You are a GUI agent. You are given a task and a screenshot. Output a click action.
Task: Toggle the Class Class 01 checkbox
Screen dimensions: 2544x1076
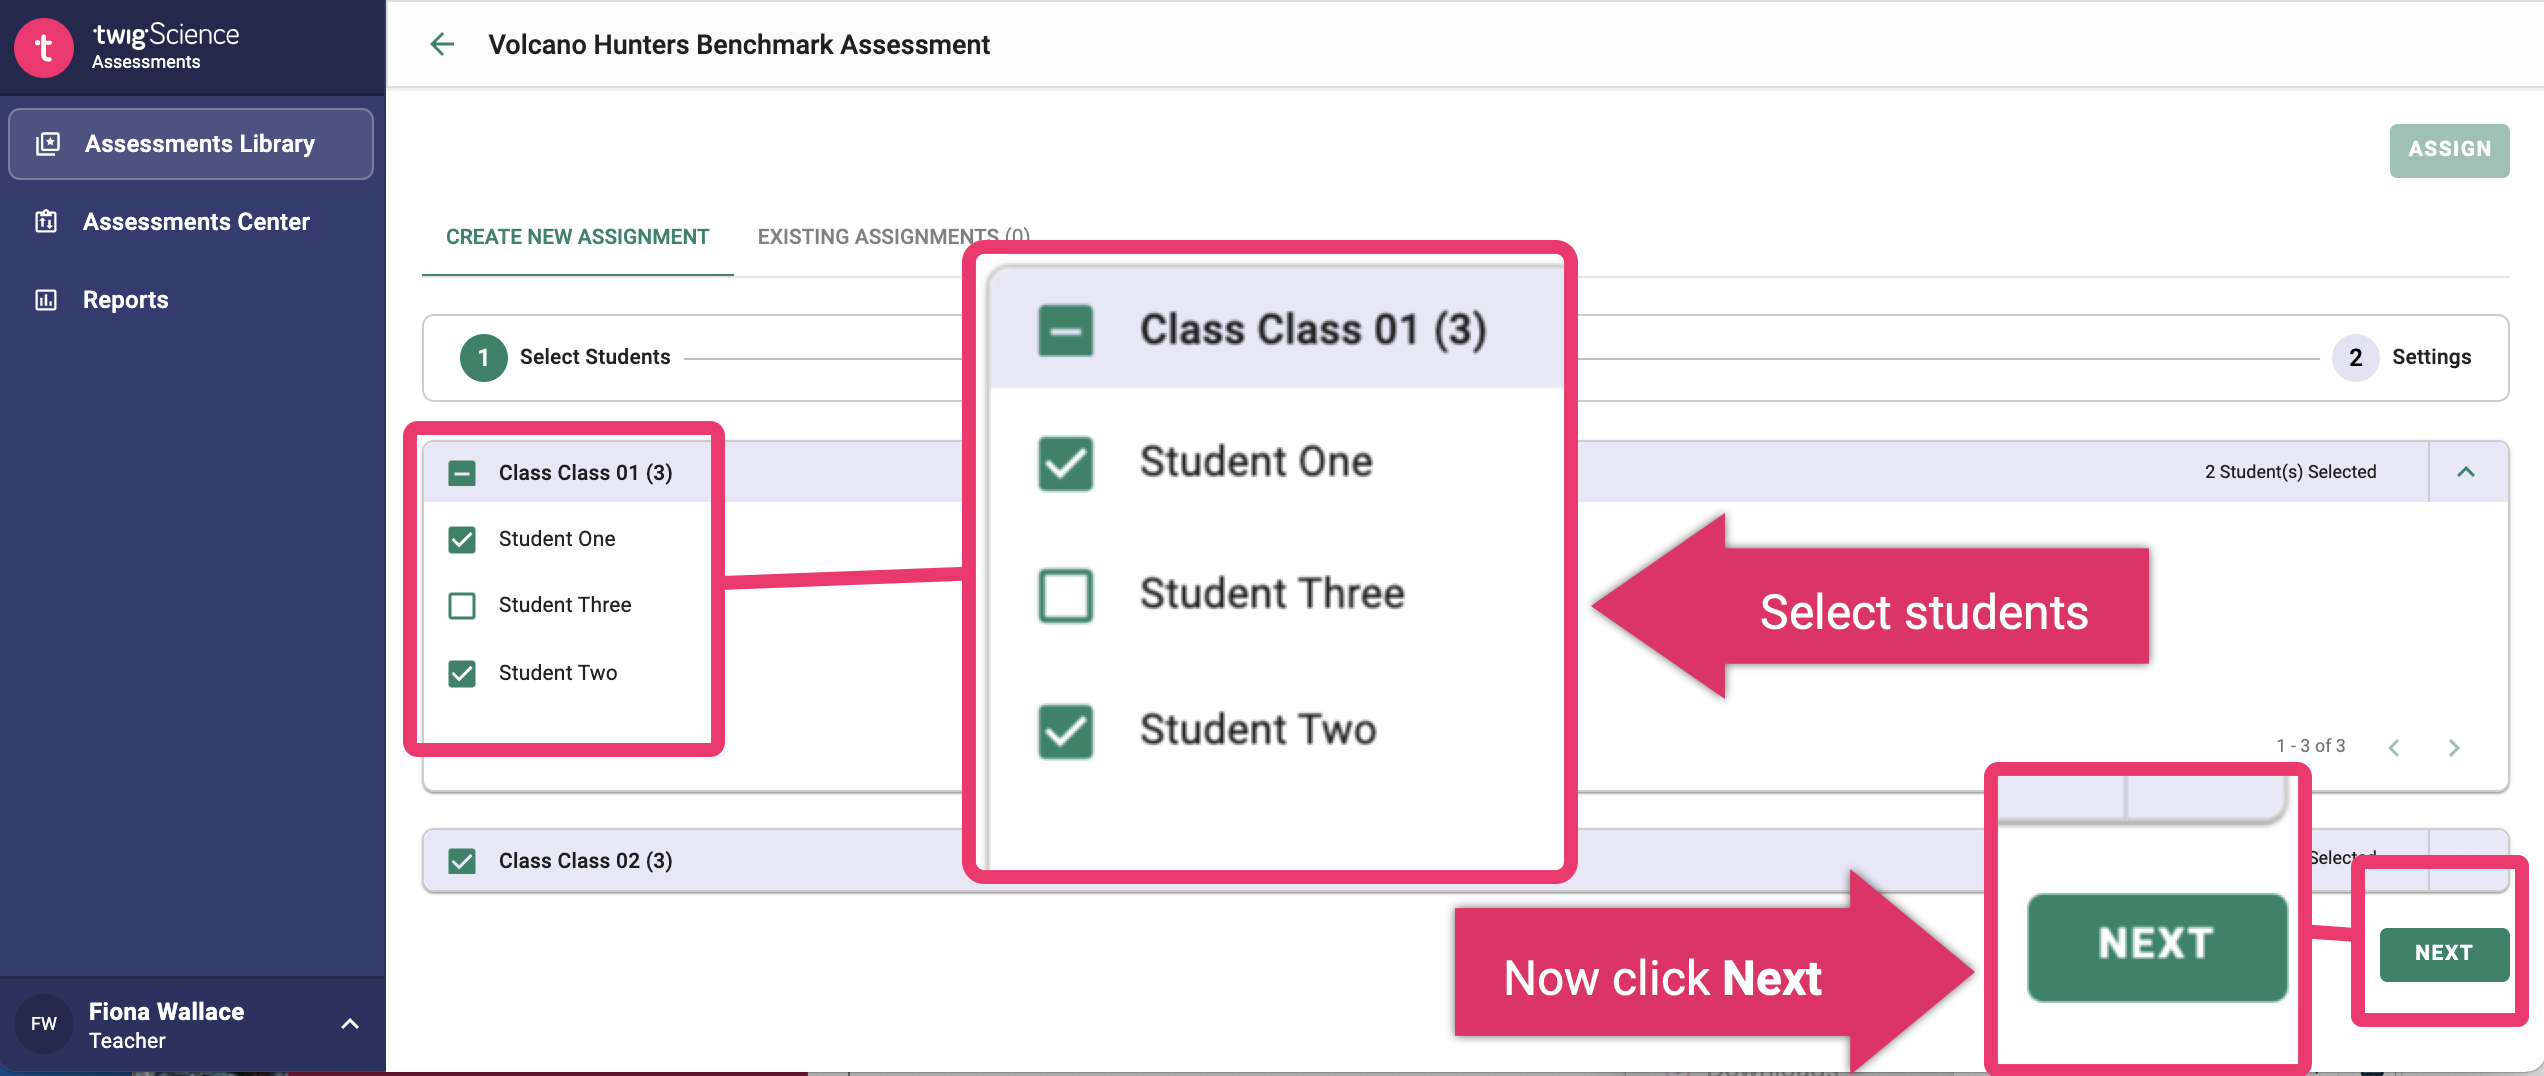coord(462,472)
